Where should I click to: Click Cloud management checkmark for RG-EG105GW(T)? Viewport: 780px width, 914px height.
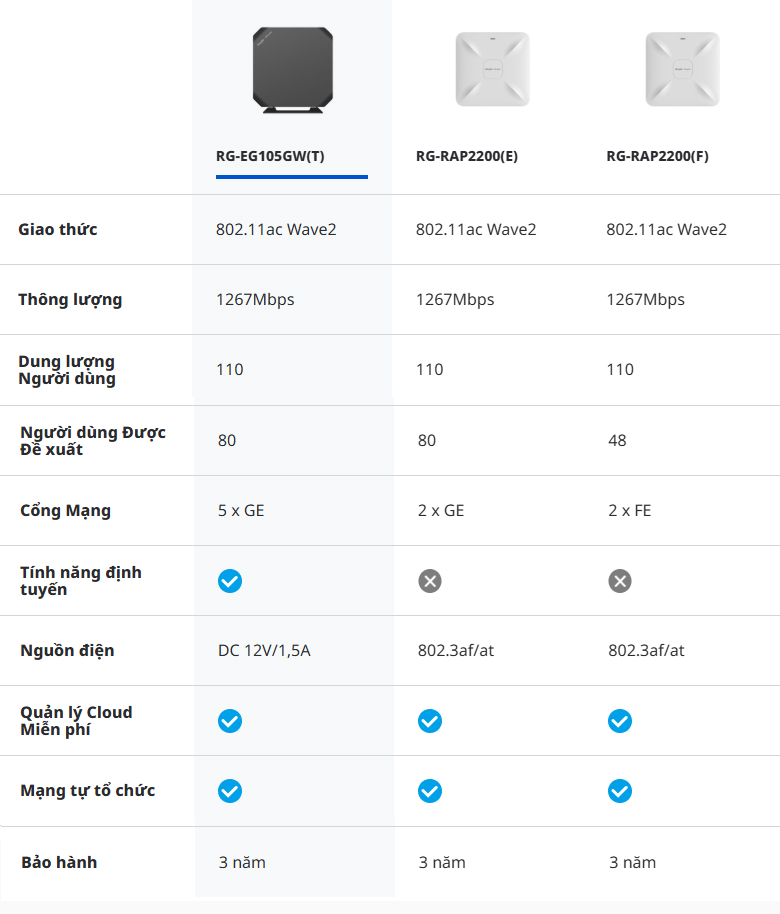pyautogui.click(x=230, y=721)
